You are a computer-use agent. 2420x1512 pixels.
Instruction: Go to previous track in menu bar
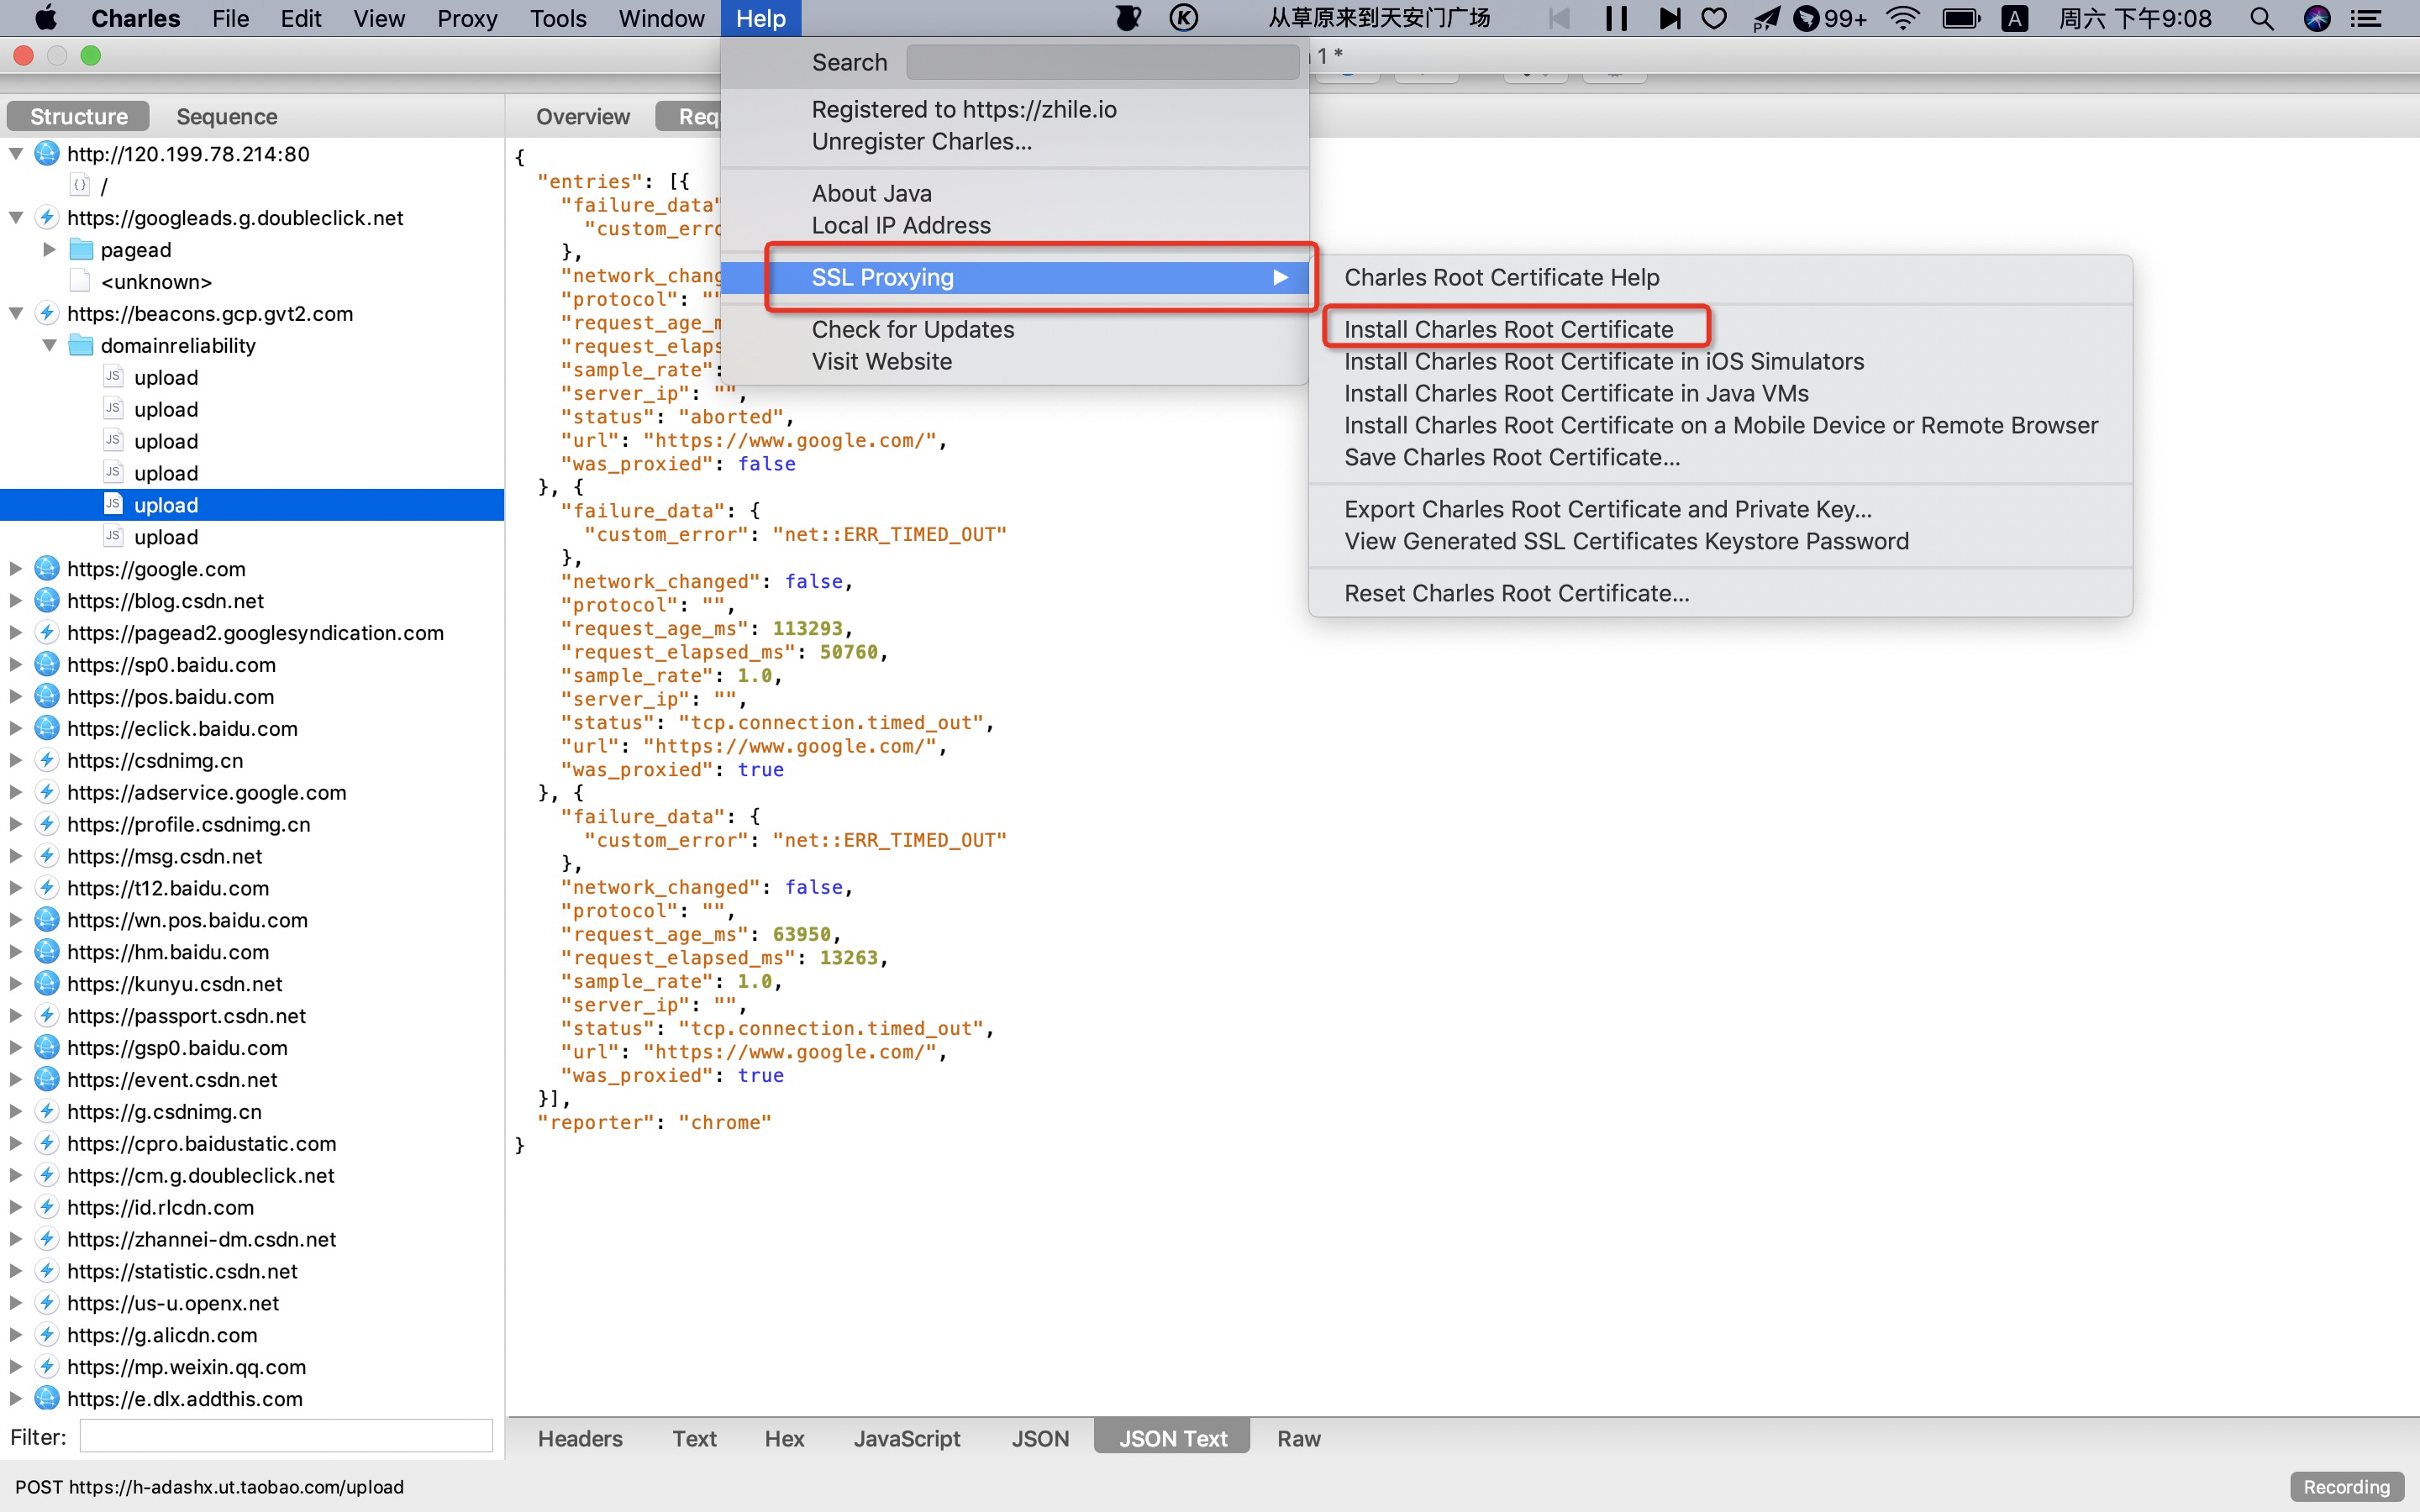(x=1559, y=18)
